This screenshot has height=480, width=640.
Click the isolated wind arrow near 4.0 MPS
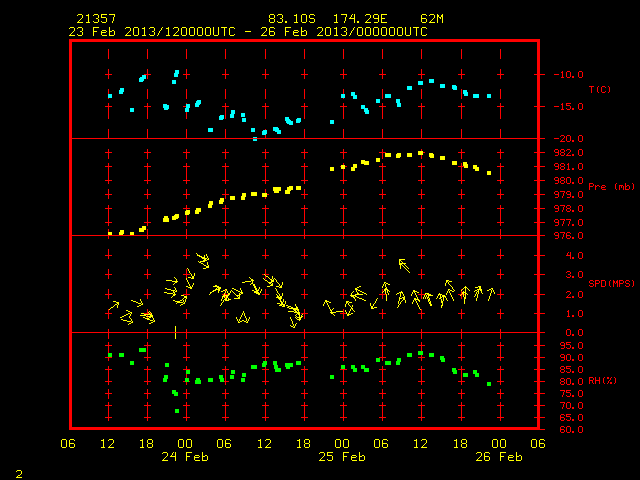tap(404, 265)
